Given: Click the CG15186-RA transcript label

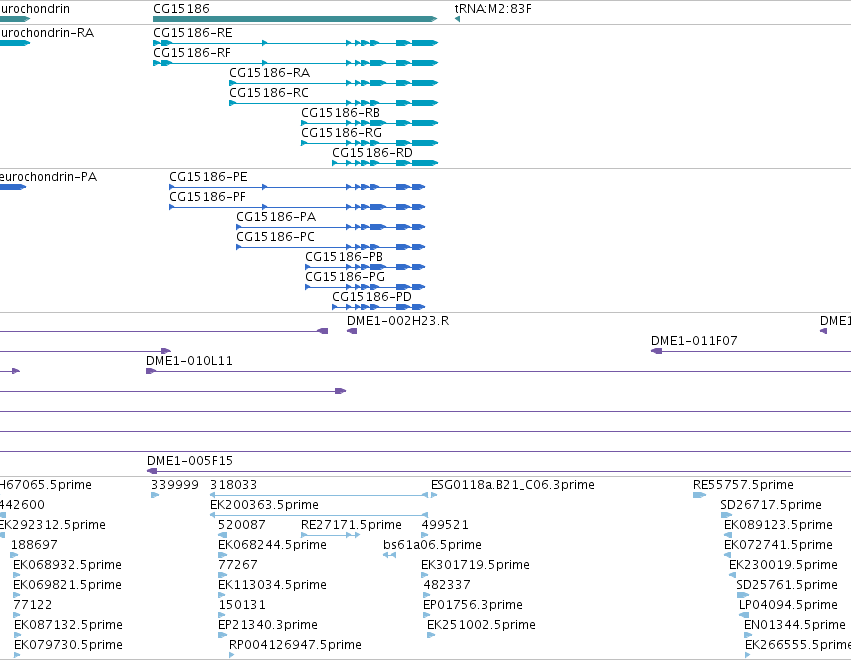Looking at the screenshot, I should pos(270,73).
